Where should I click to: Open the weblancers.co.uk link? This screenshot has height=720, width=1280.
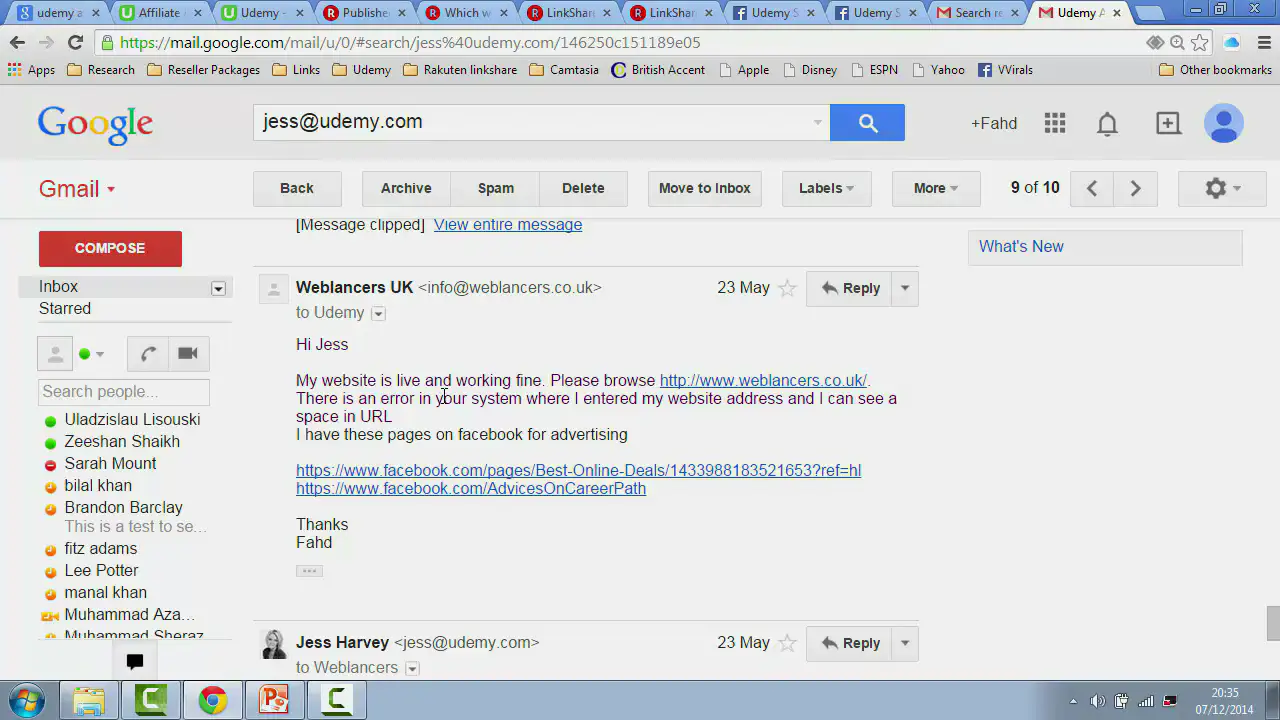[763, 381]
